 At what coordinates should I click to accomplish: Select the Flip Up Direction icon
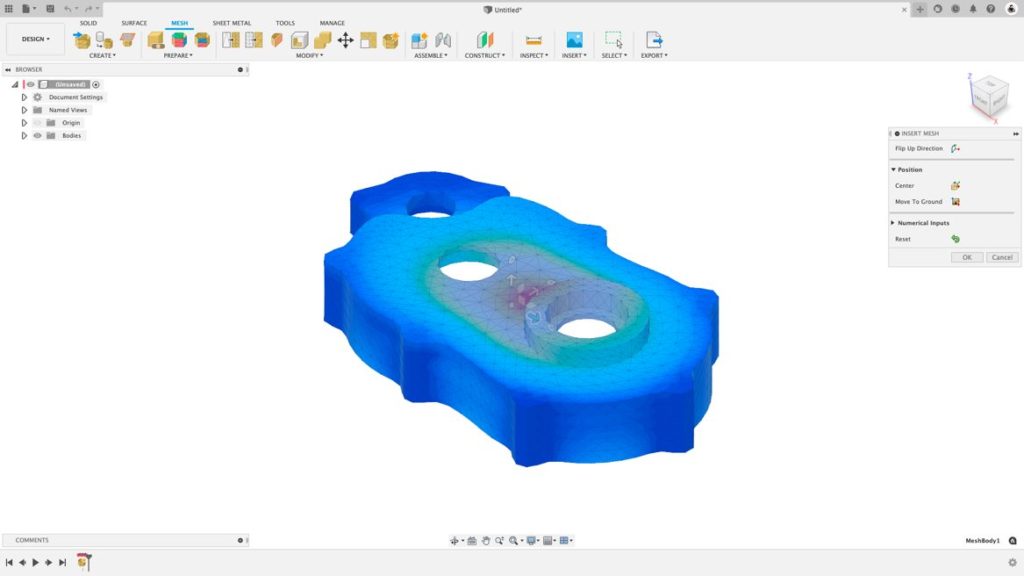click(x=955, y=149)
